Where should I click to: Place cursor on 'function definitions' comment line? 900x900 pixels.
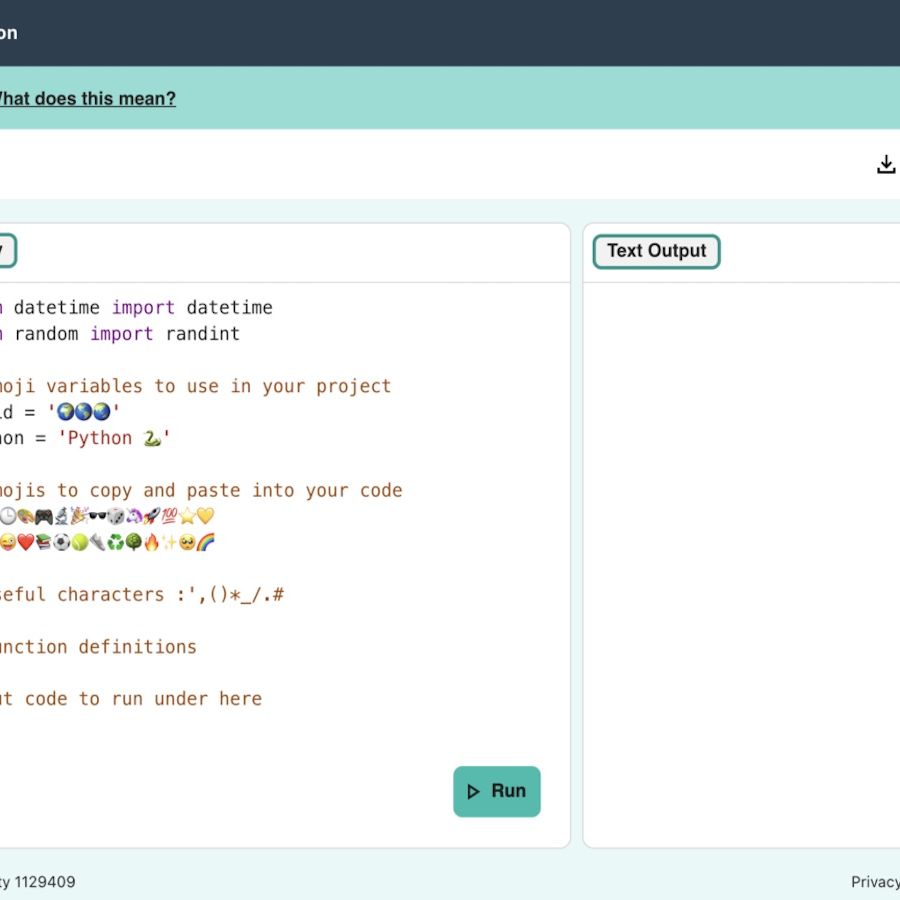[x=100, y=647]
